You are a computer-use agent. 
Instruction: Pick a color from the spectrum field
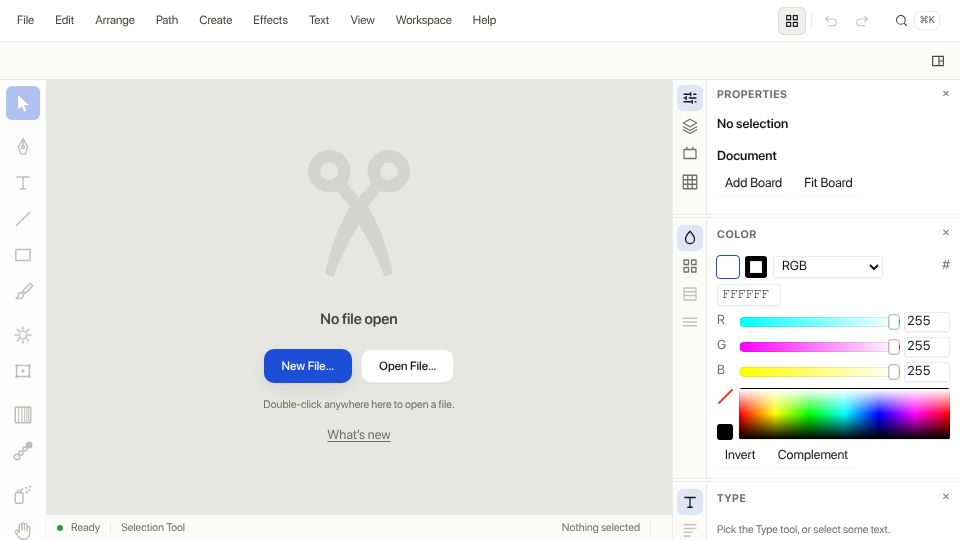click(x=844, y=413)
